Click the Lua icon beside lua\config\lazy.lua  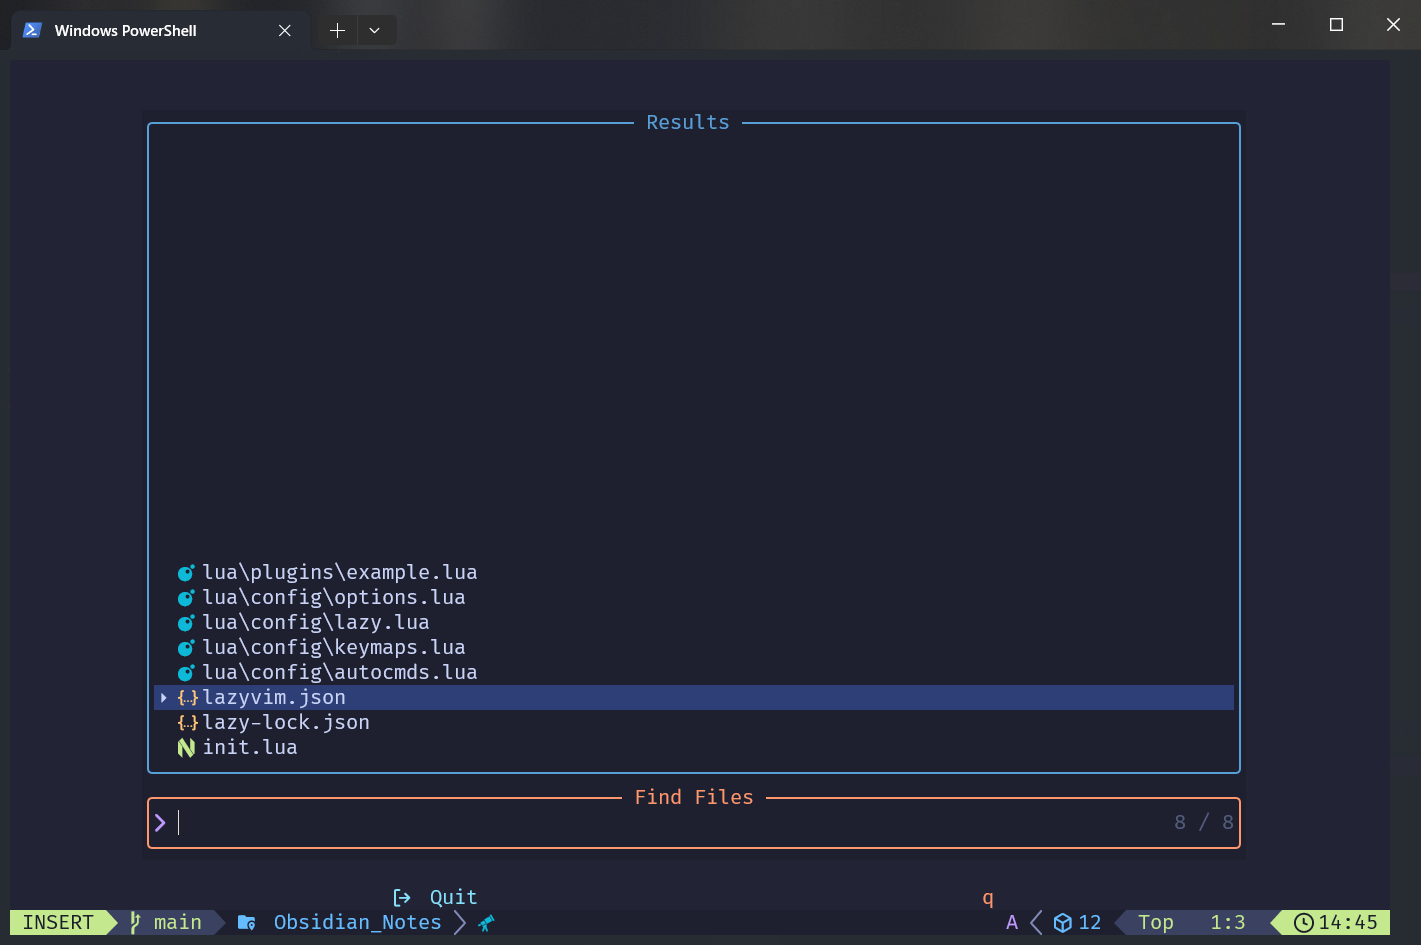186,623
